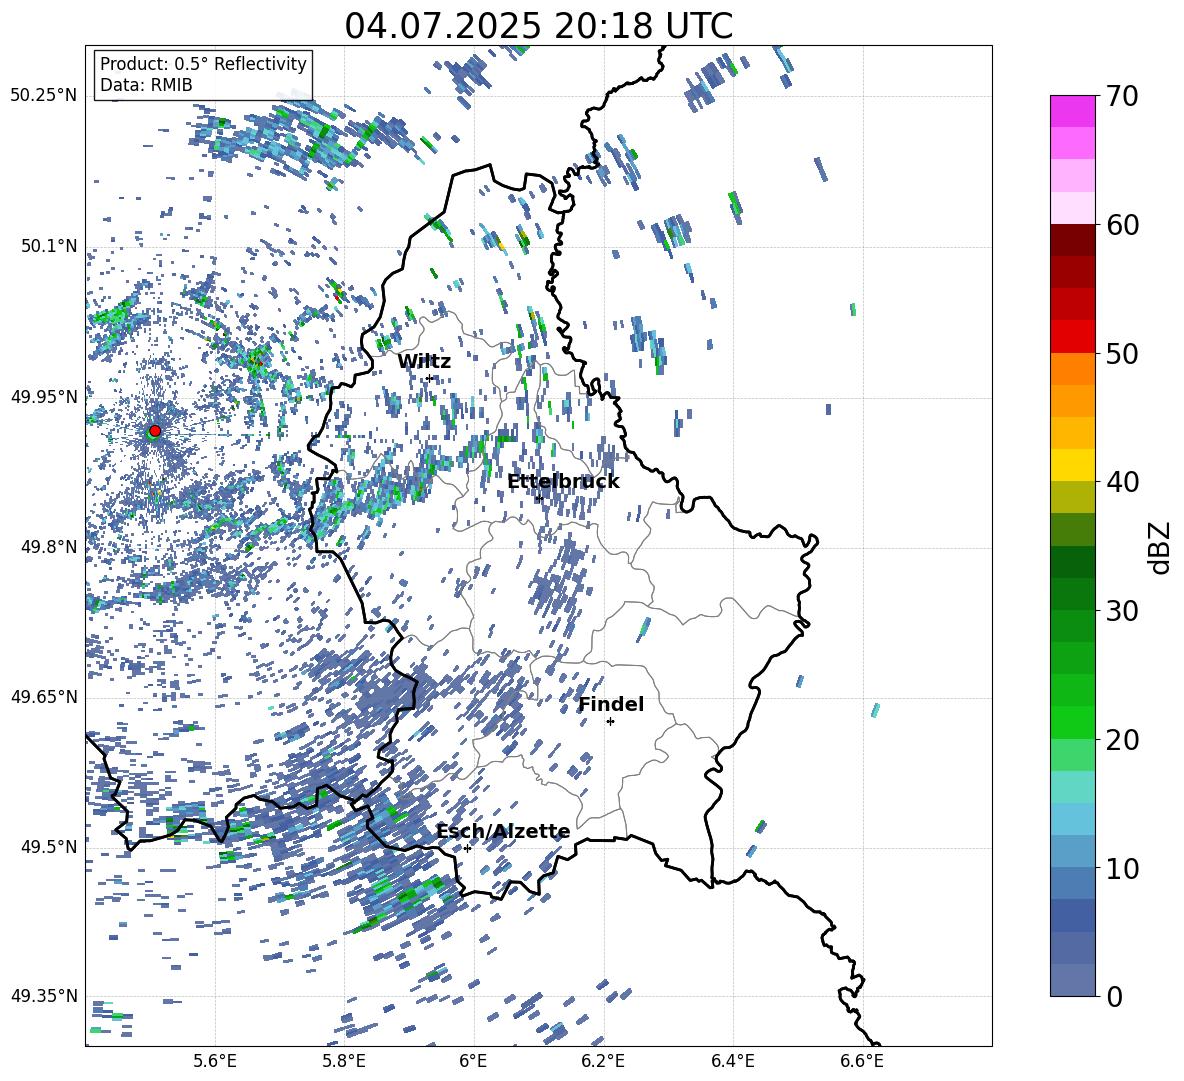The image size is (1184, 1081).
Task: Click the Wiltz city label
Action: tap(424, 362)
